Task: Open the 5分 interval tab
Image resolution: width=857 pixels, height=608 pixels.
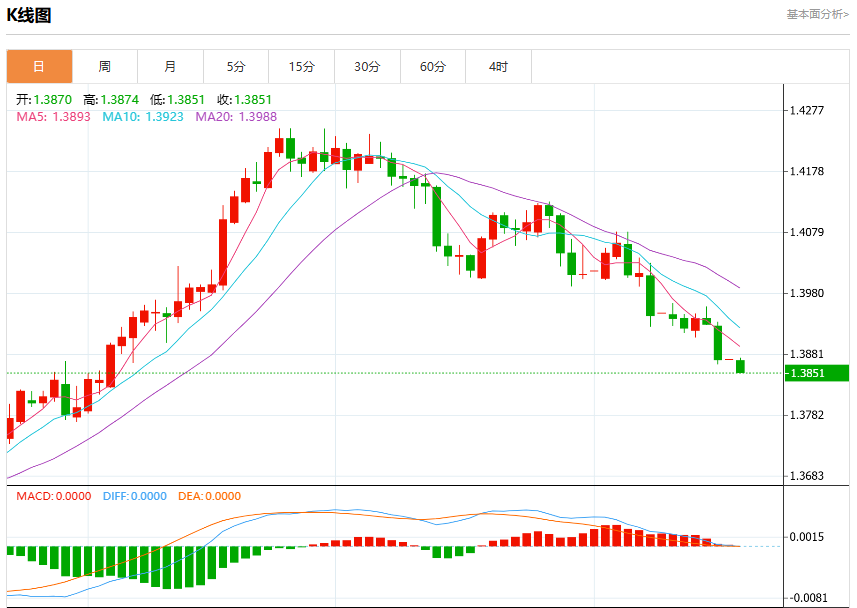Action: (236, 67)
